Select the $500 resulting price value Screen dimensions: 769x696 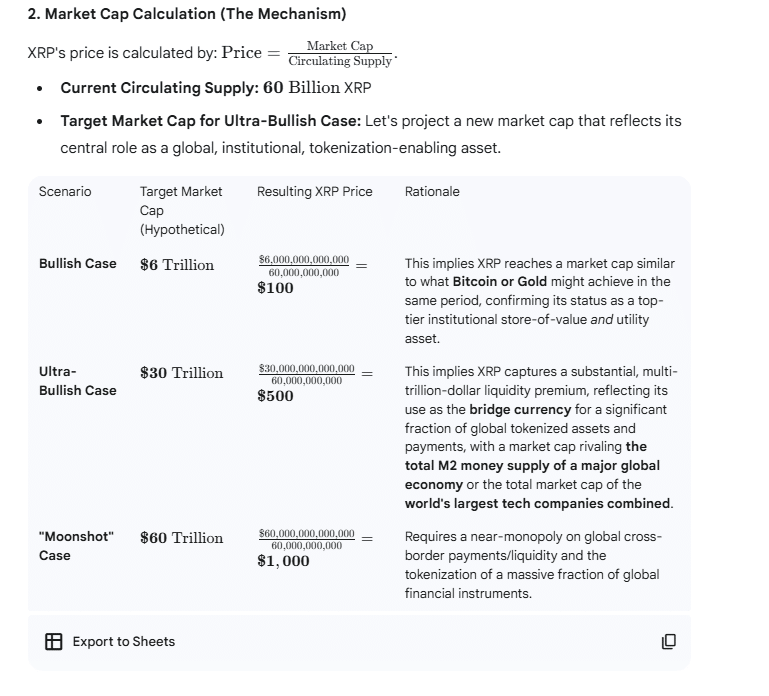pos(276,396)
